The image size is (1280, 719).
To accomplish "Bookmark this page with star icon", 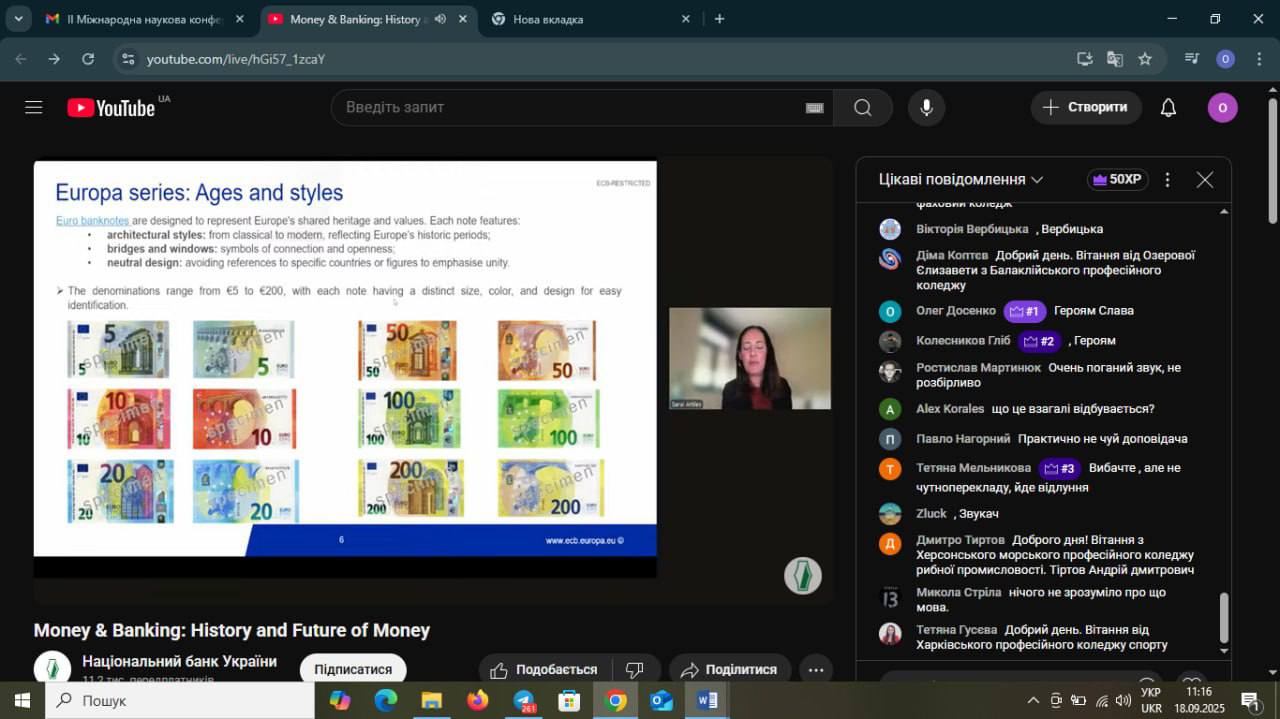I will (x=1145, y=59).
